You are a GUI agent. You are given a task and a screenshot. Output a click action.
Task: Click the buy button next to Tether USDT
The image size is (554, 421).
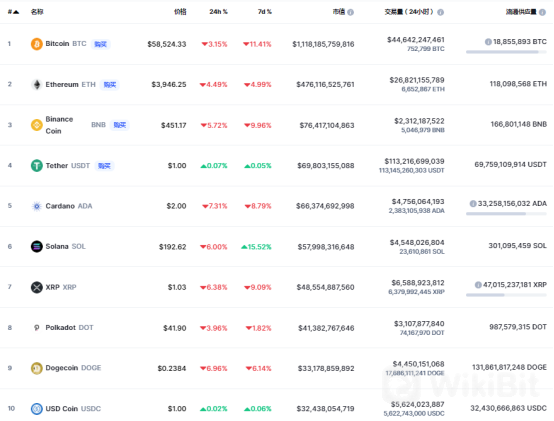tap(104, 166)
